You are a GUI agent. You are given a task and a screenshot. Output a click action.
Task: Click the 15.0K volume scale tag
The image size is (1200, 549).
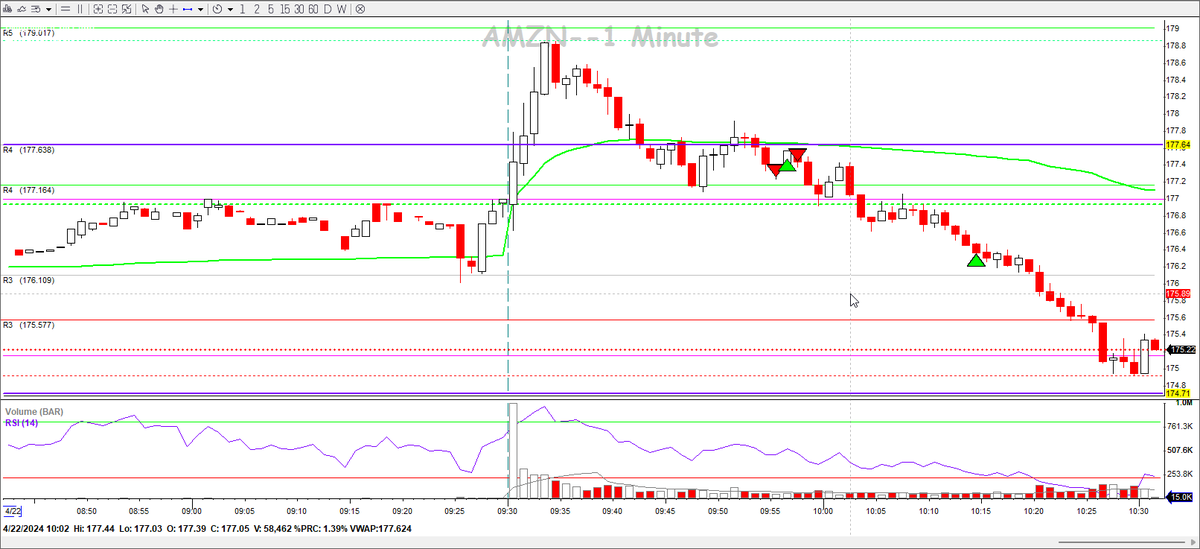(1181, 497)
